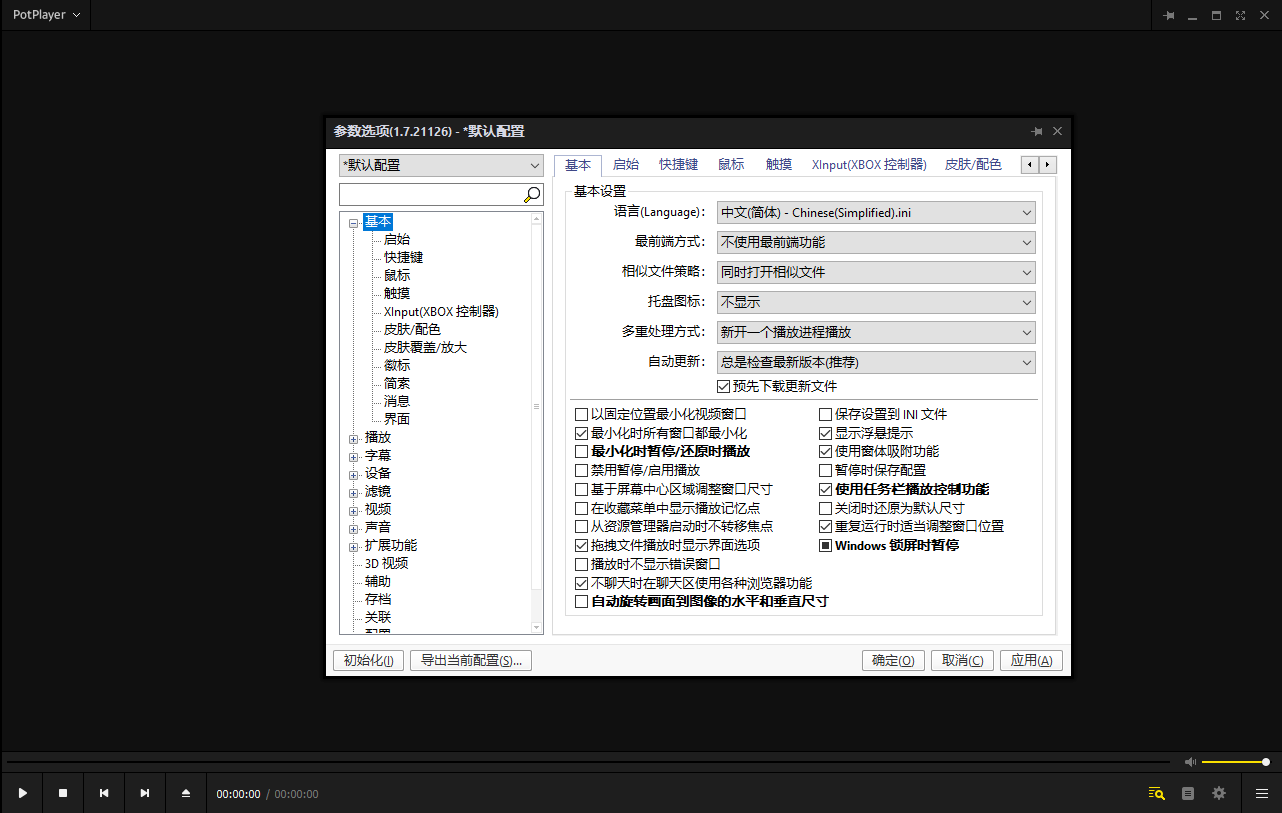This screenshot has height=813, width=1282.
Task: Pin the preferences dialog with pin icon
Action: (x=1037, y=131)
